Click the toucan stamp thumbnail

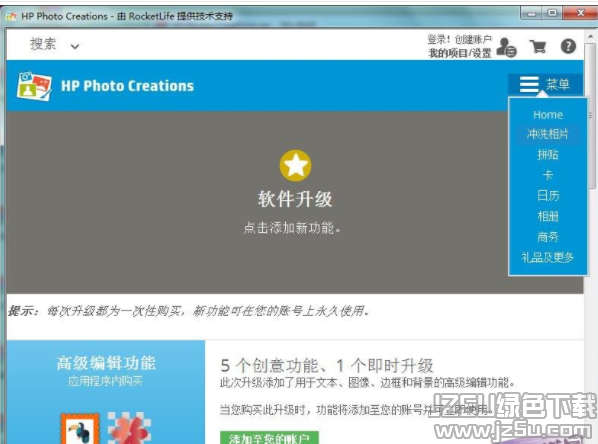pyautogui.click(x=80, y=429)
